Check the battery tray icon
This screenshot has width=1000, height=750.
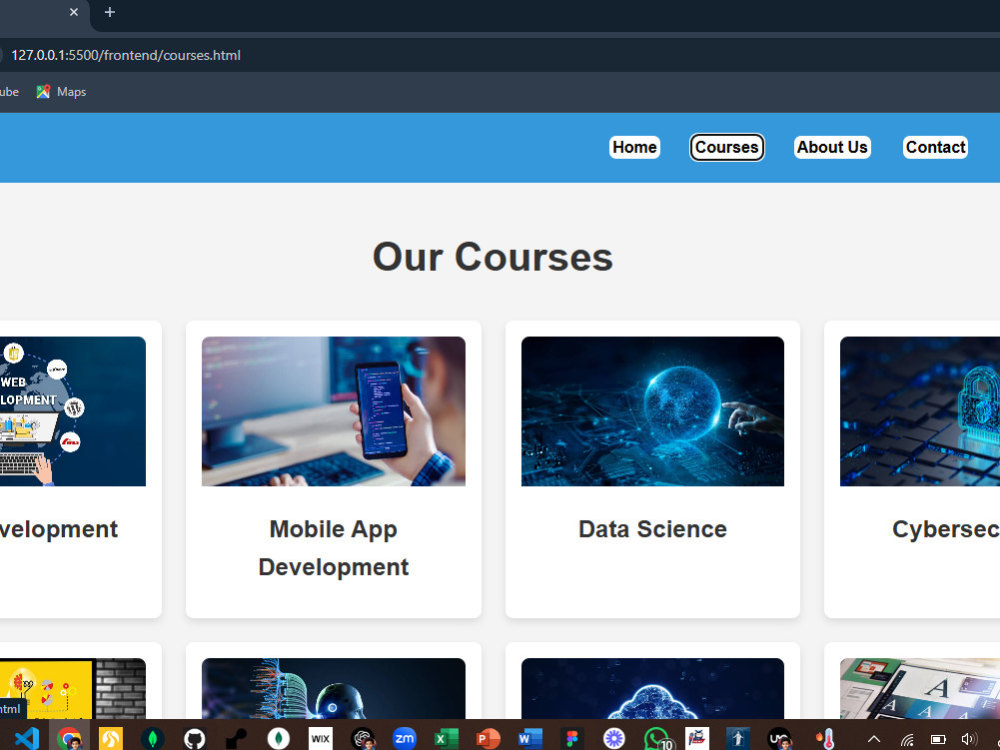(x=938, y=740)
